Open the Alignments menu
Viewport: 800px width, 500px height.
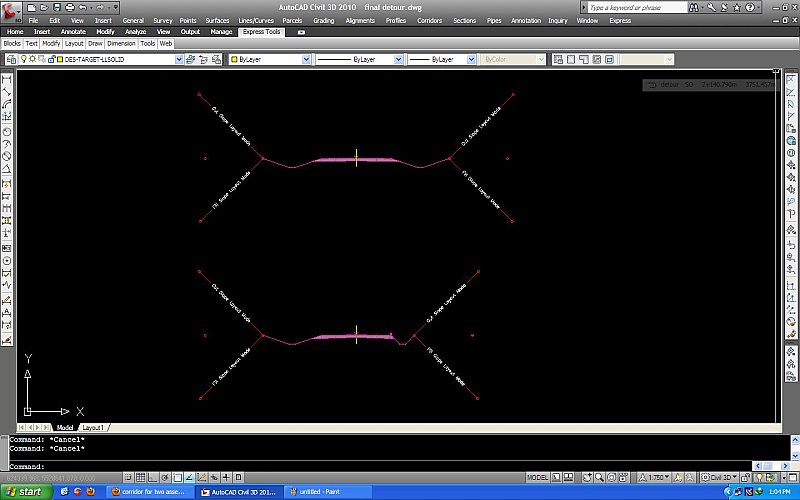[360, 20]
